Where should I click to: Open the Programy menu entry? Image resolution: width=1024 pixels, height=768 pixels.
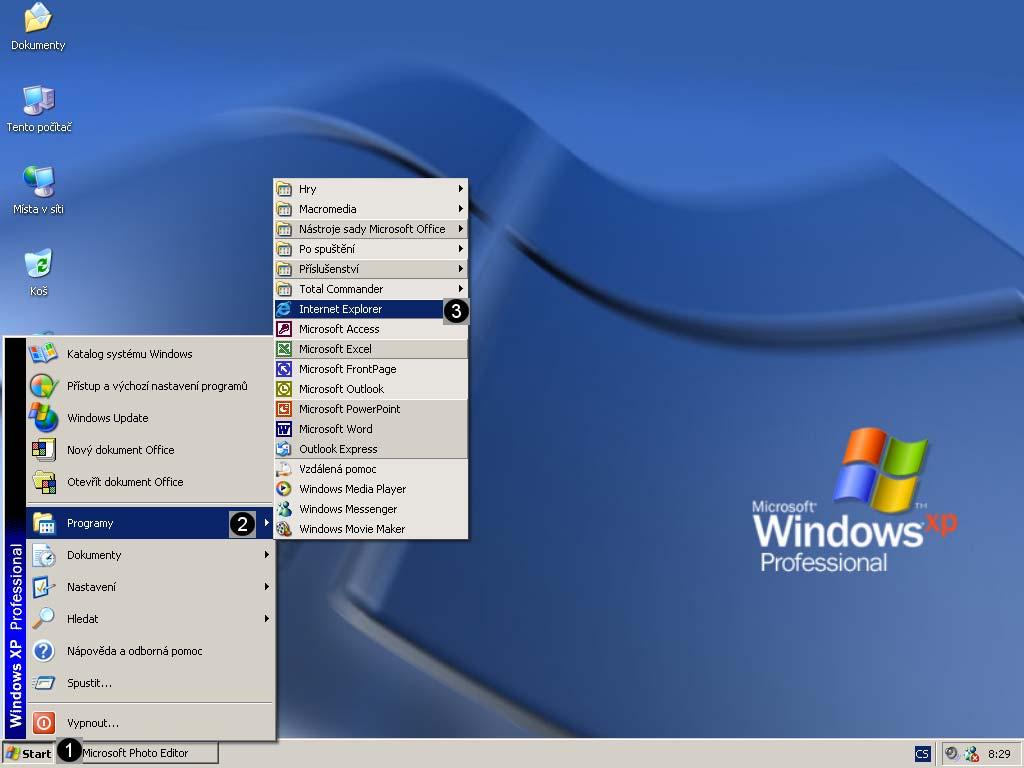150,523
